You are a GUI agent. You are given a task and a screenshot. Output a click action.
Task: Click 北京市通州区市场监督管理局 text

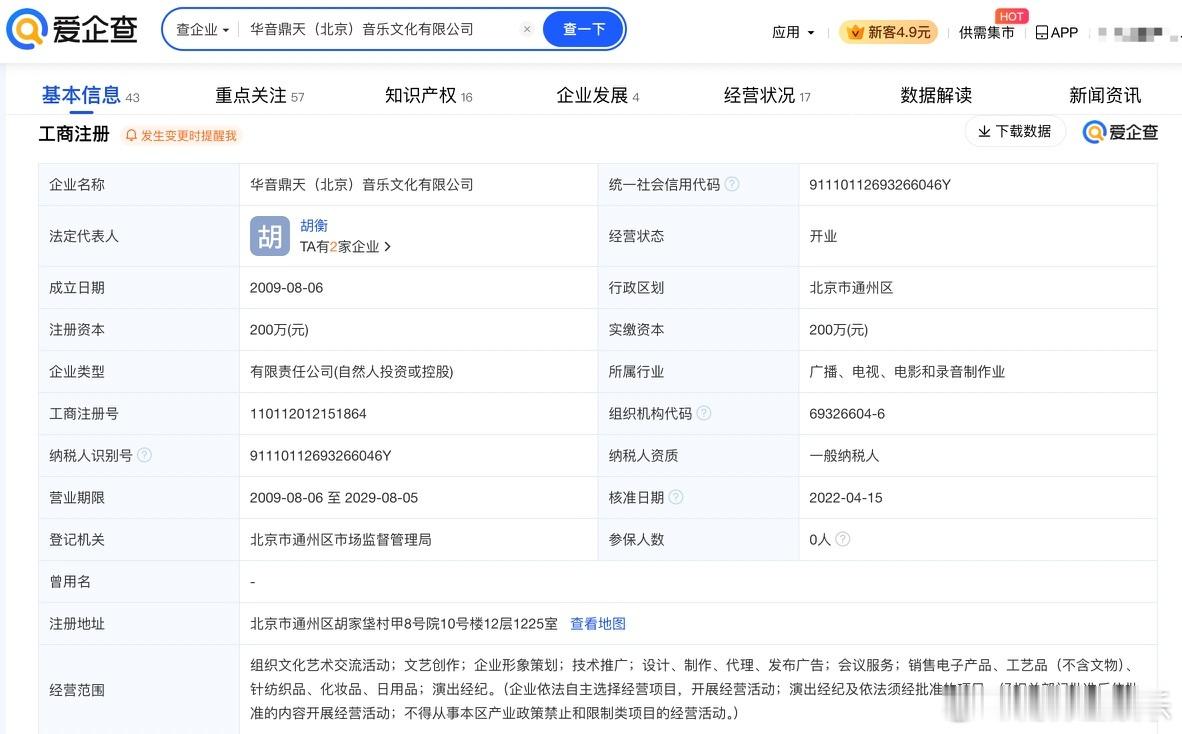click(x=341, y=540)
